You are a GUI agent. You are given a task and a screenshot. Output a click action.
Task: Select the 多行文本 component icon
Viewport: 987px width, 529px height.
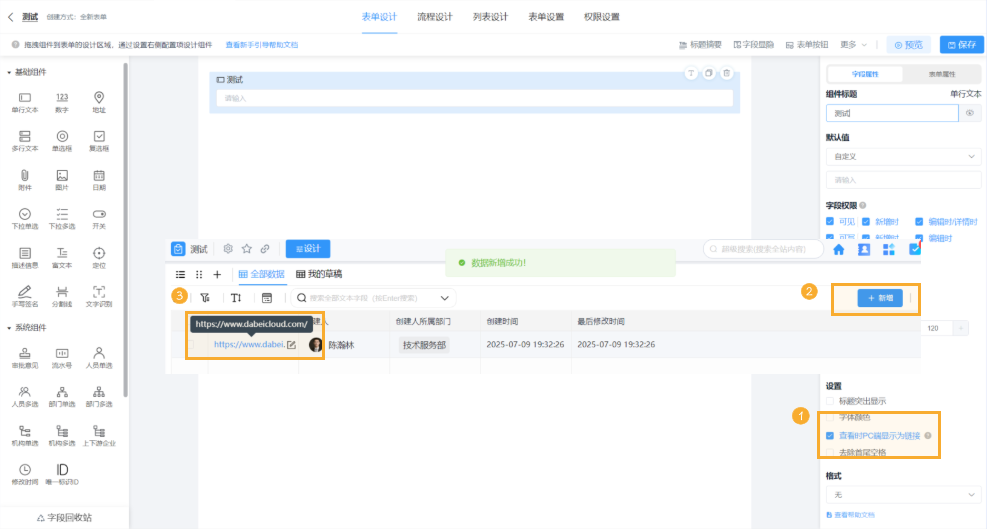coord(25,141)
